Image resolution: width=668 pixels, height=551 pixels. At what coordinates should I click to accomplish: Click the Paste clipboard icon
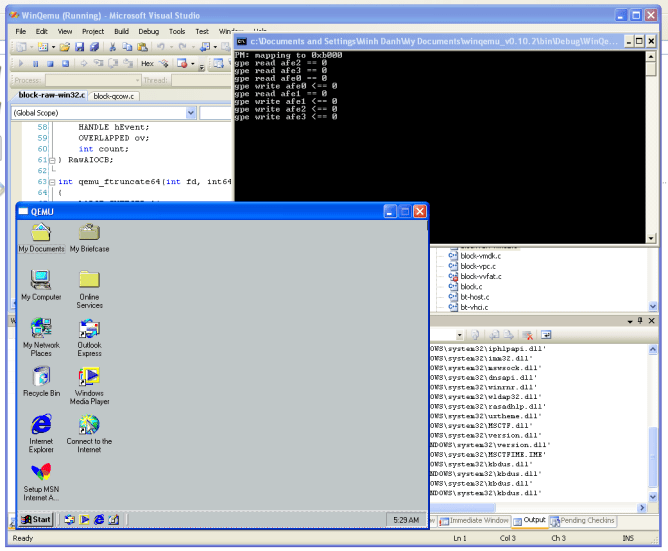pyautogui.click(x=142, y=47)
